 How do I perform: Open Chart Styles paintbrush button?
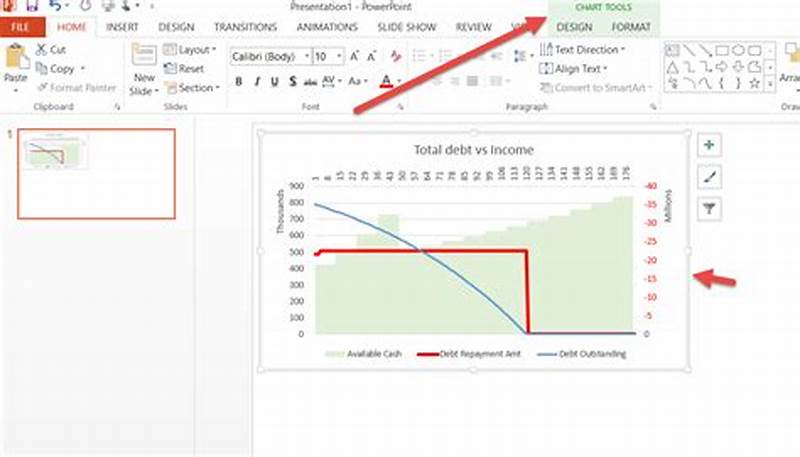(x=709, y=177)
